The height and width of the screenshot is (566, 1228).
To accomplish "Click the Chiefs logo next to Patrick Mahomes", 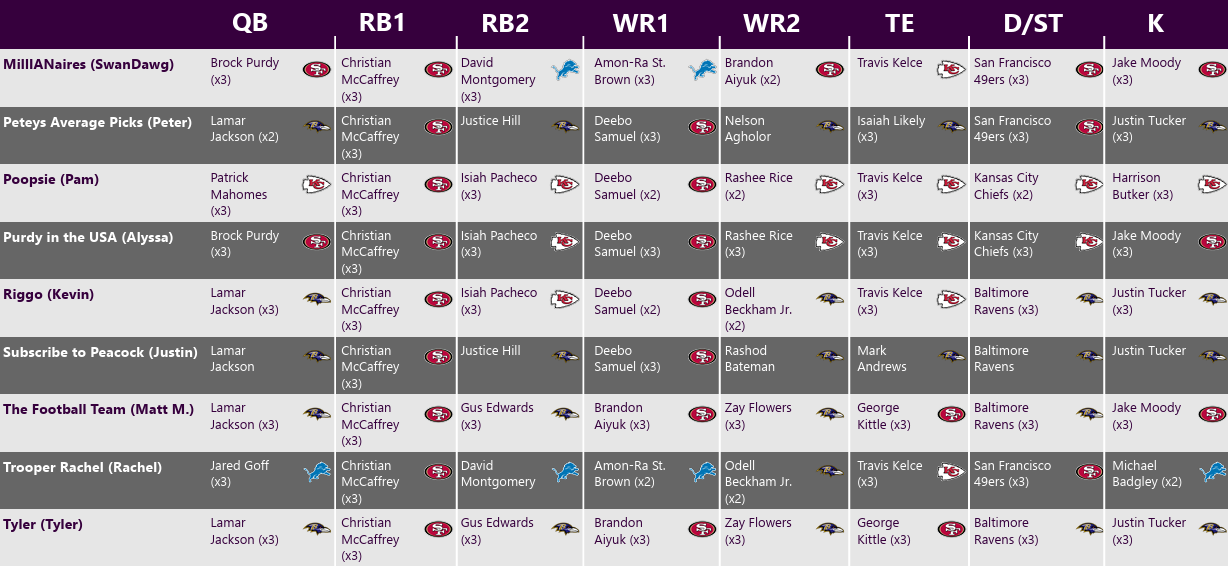I will click(317, 185).
